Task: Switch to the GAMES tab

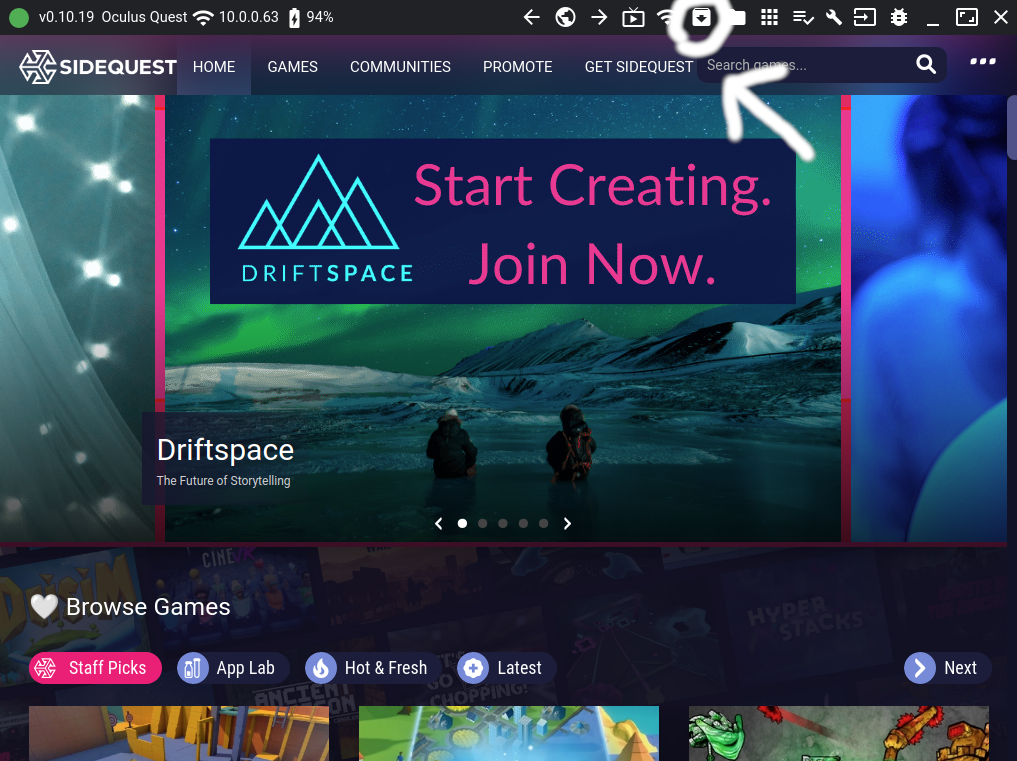Action: pos(292,67)
